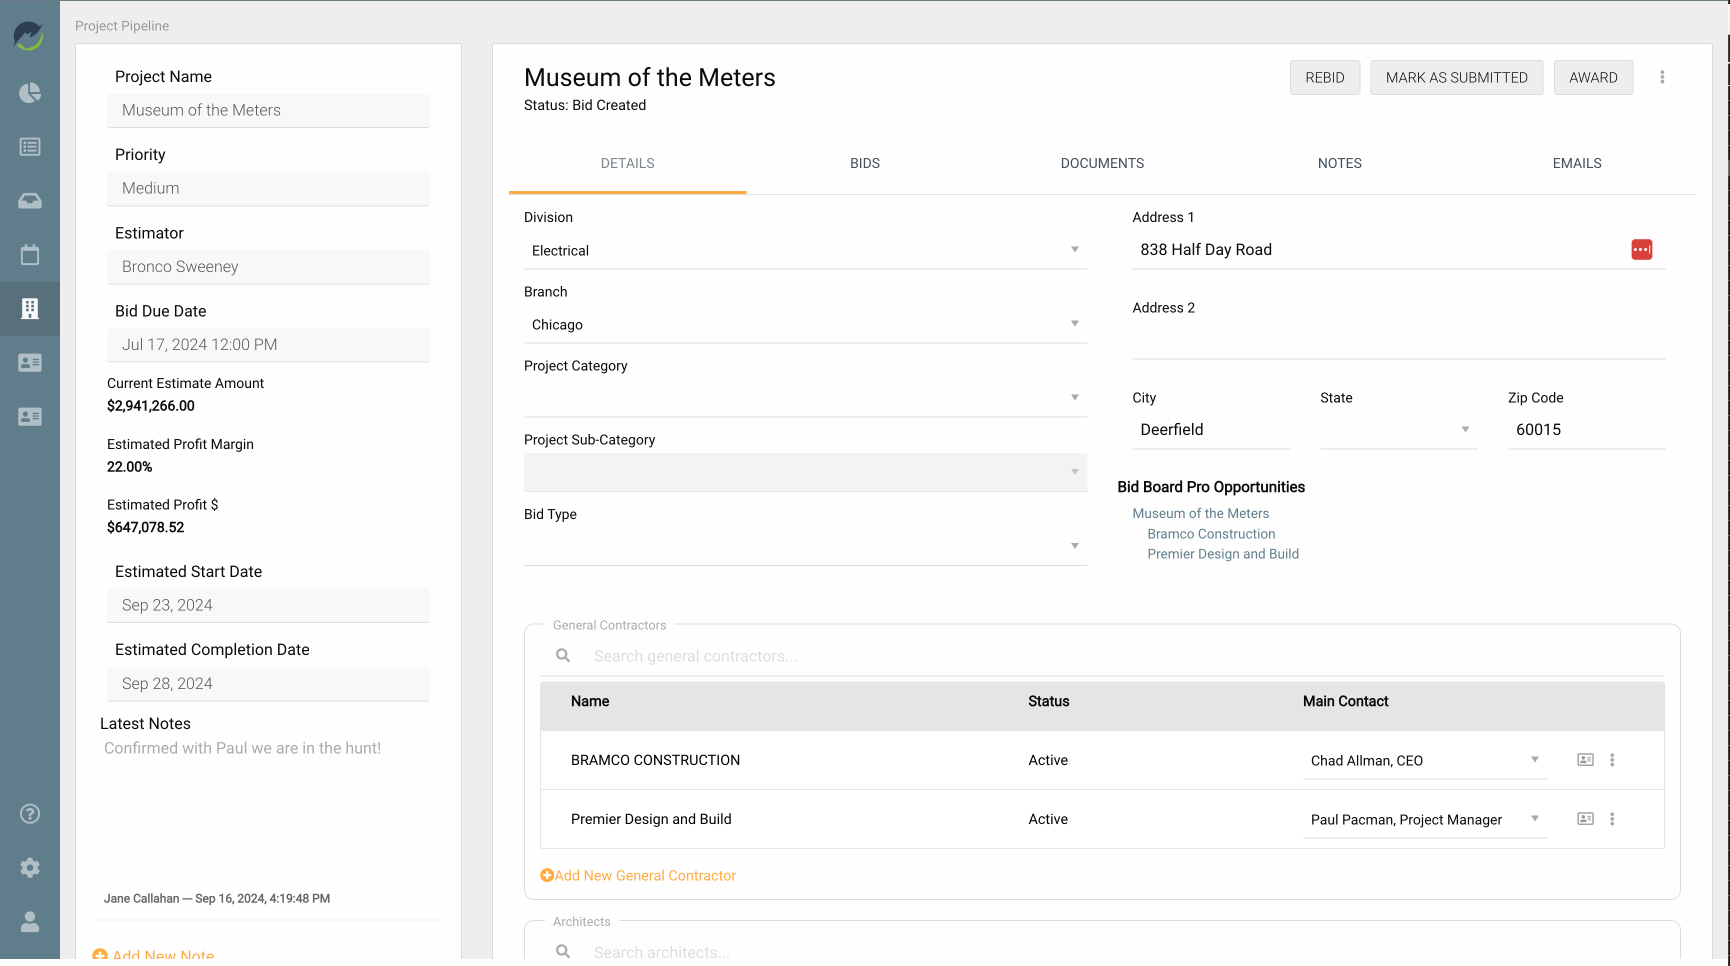
Task: Open the pie chart dashboard sidebar icon
Action: tap(30, 93)
